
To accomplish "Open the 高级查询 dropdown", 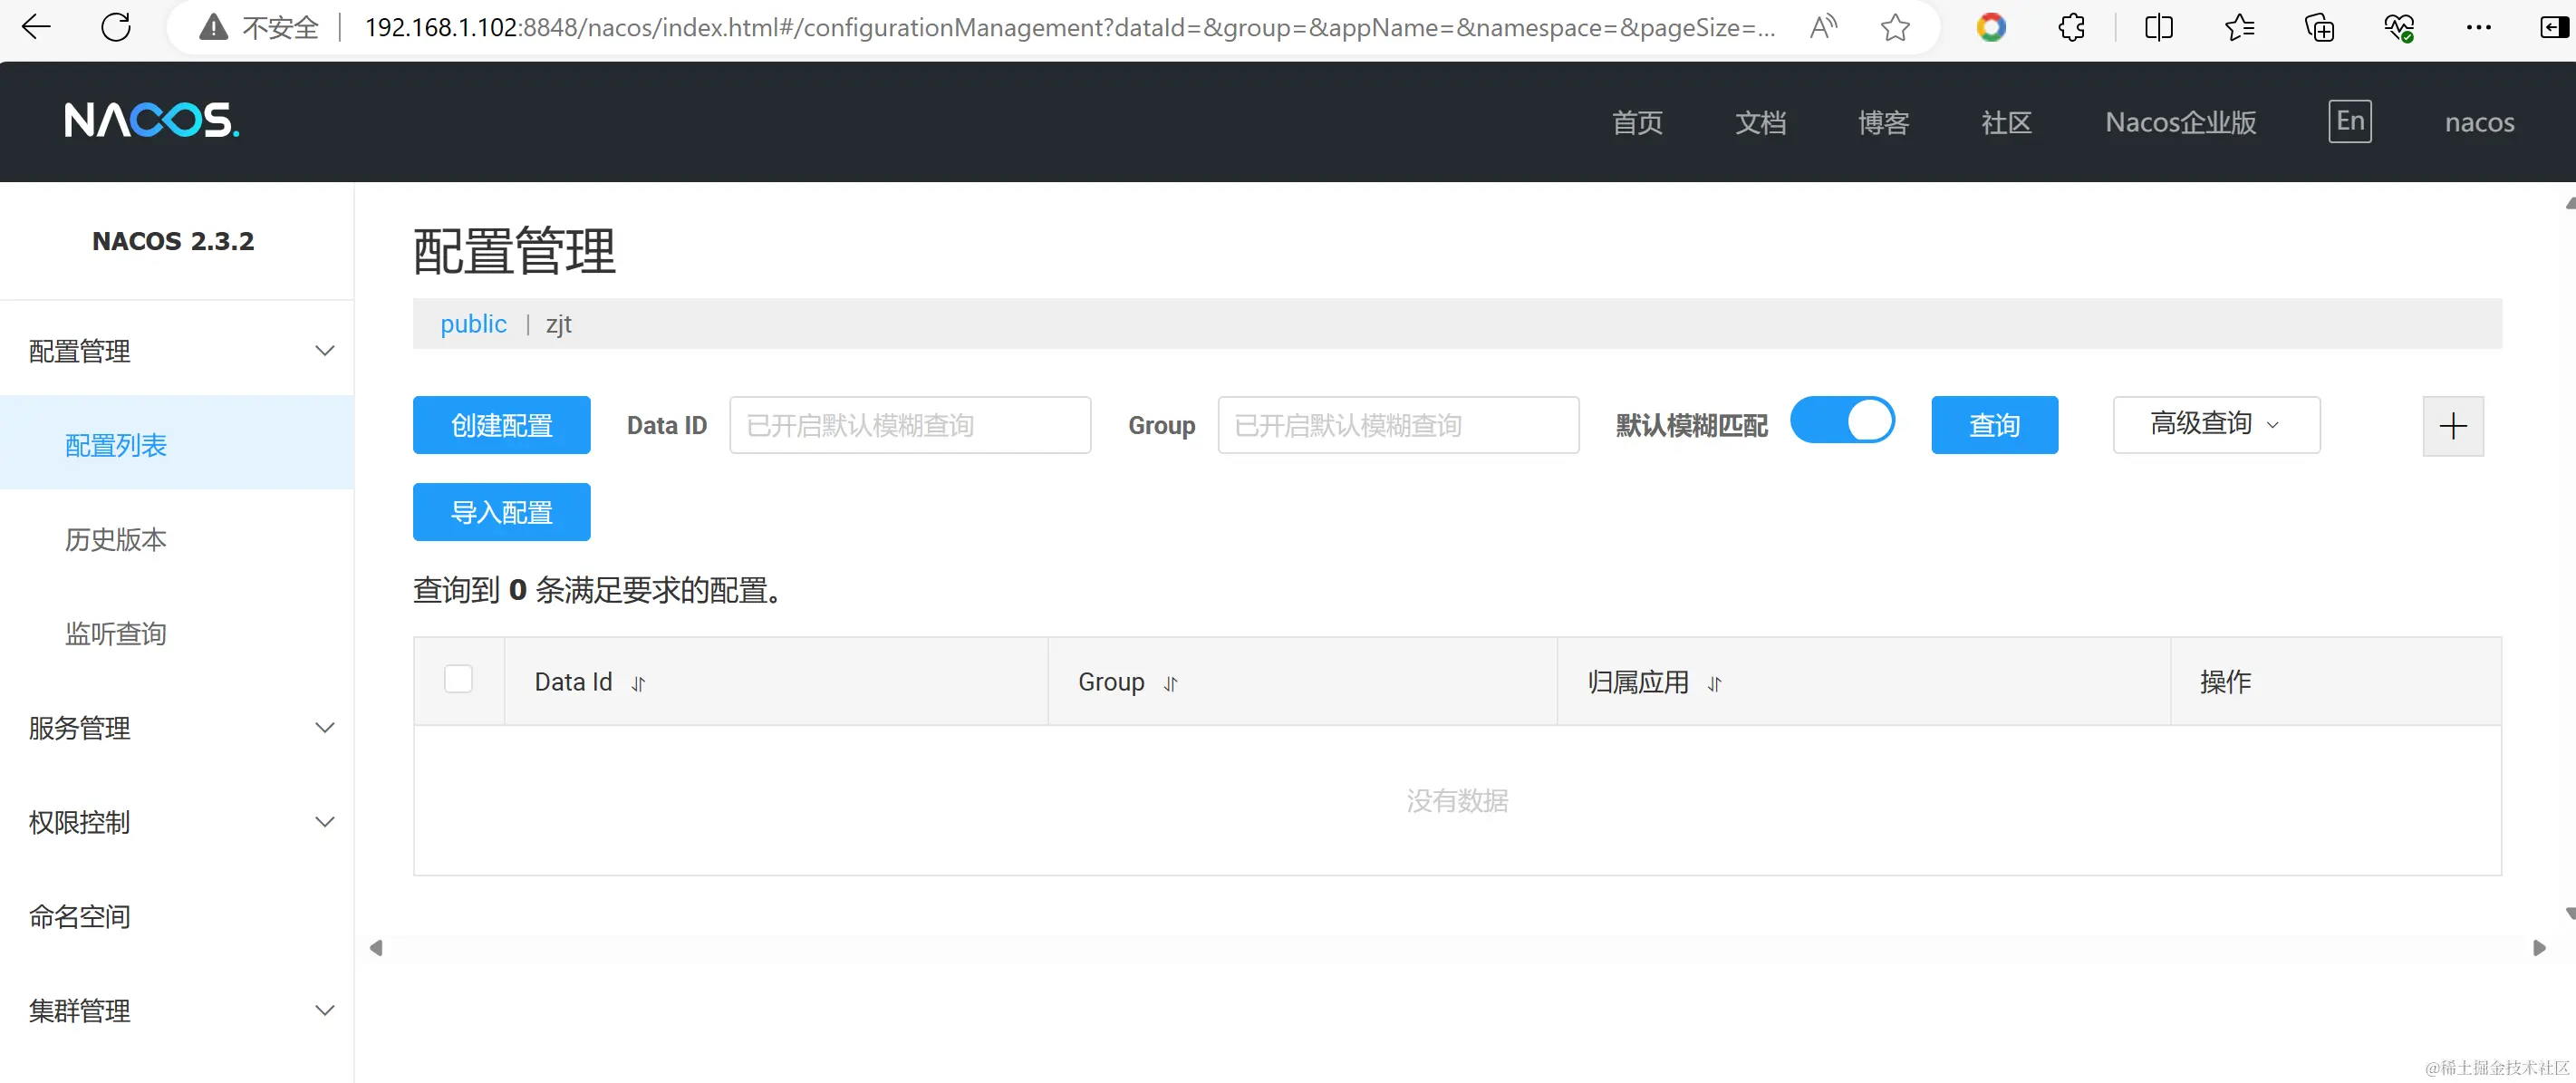I will pos(2215,424).
